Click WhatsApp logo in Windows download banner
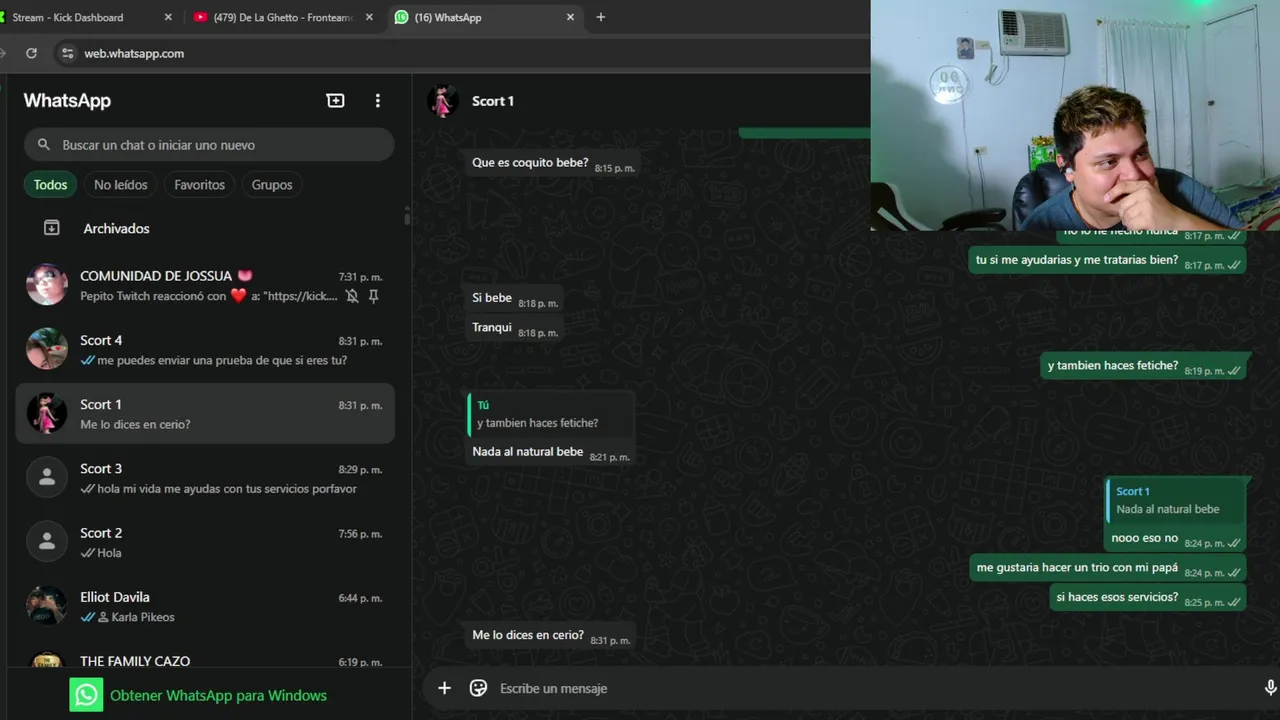 coord(86,695)
